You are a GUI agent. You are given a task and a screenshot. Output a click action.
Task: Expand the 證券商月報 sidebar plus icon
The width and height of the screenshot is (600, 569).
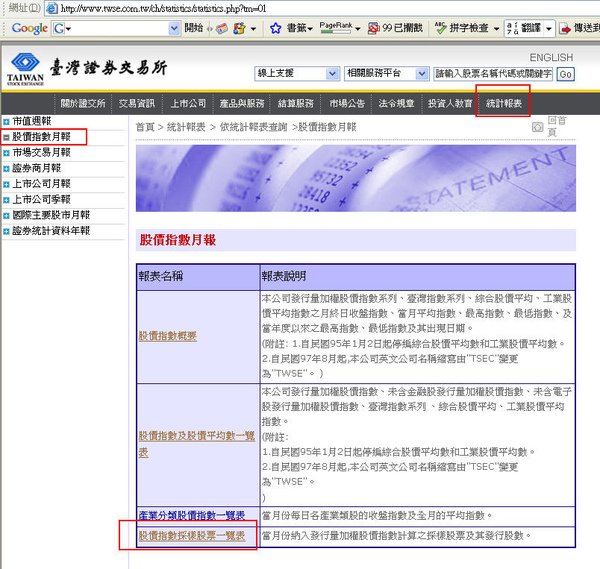6,169
